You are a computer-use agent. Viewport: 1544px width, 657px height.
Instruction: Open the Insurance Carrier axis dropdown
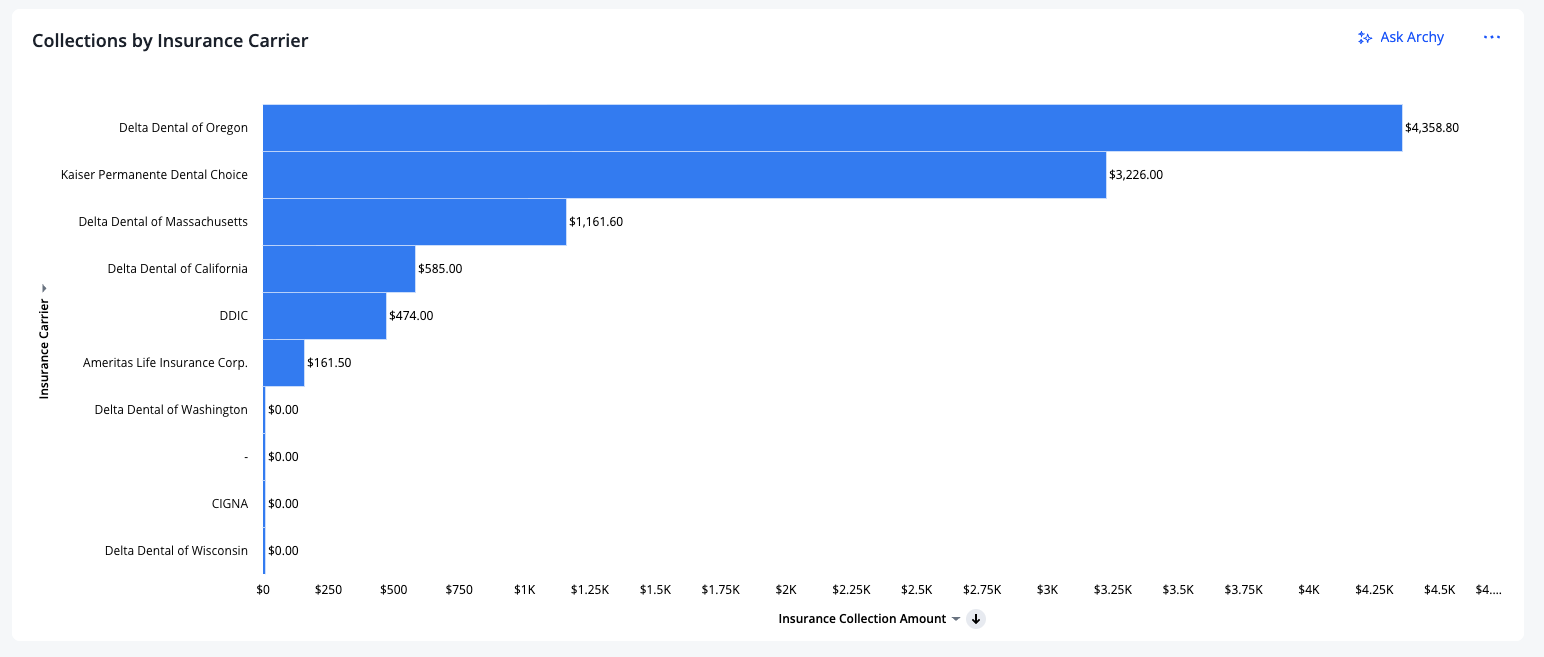(x=44, y=288)
